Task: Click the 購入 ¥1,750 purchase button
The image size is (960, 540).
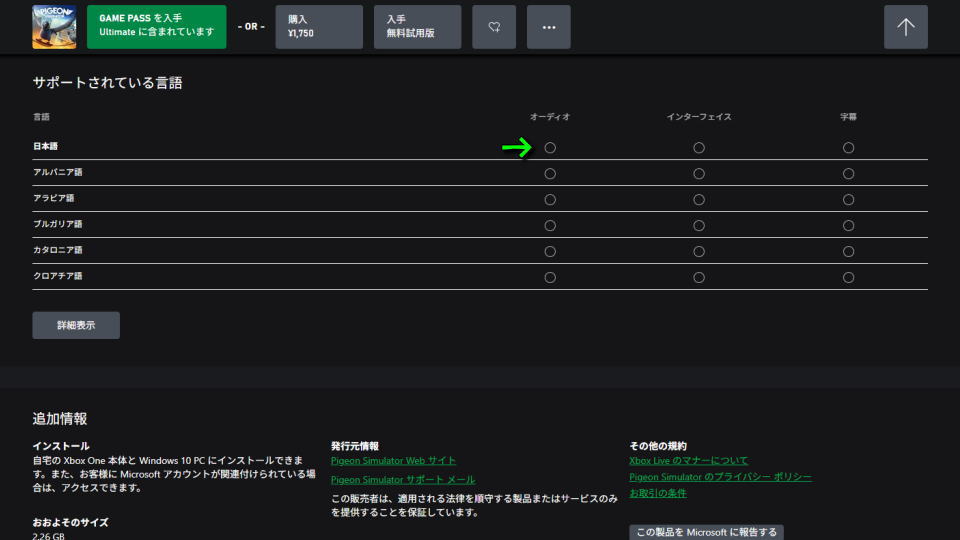Action: coord(319,27)
